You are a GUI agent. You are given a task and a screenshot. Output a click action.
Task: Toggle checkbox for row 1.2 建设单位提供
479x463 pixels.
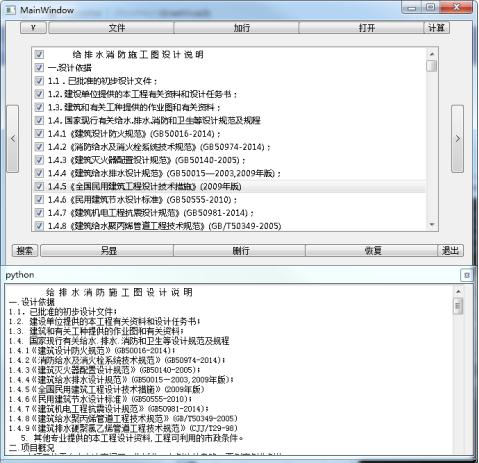pos(39,94)
